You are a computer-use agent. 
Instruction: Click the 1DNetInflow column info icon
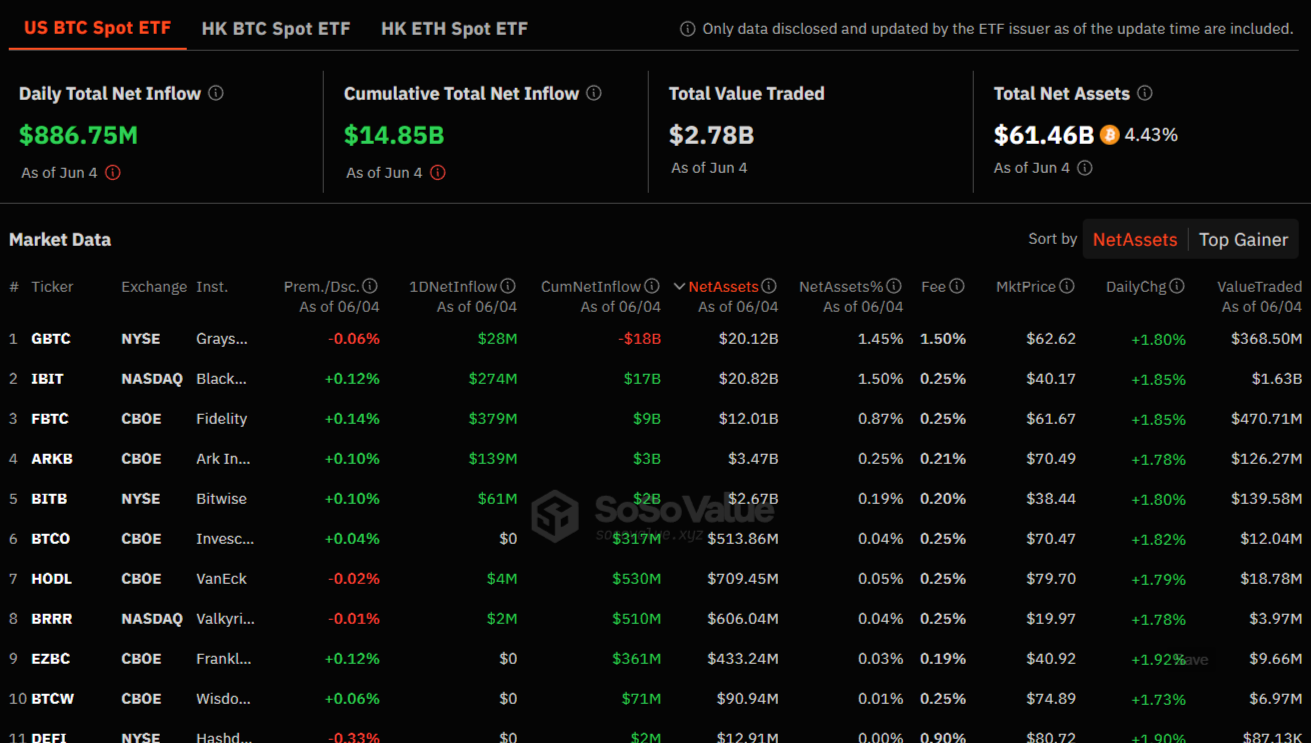click(508, 286)
